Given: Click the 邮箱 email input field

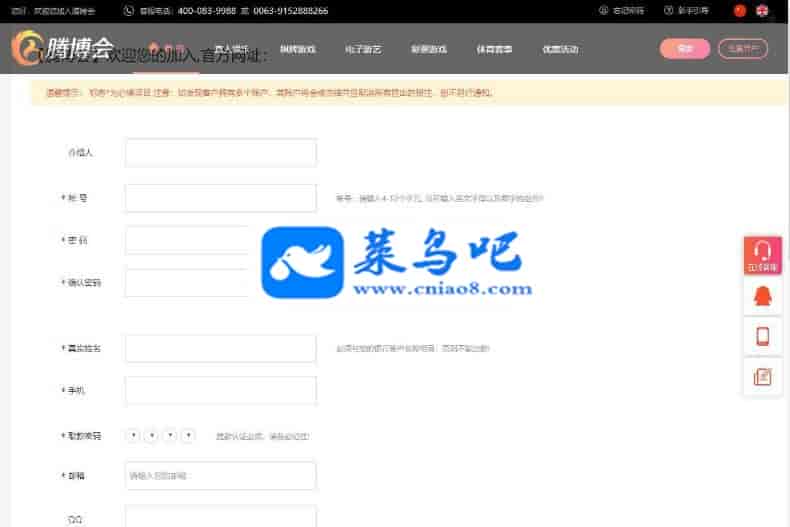Looking at the screenshot, I should pos(221,476).
